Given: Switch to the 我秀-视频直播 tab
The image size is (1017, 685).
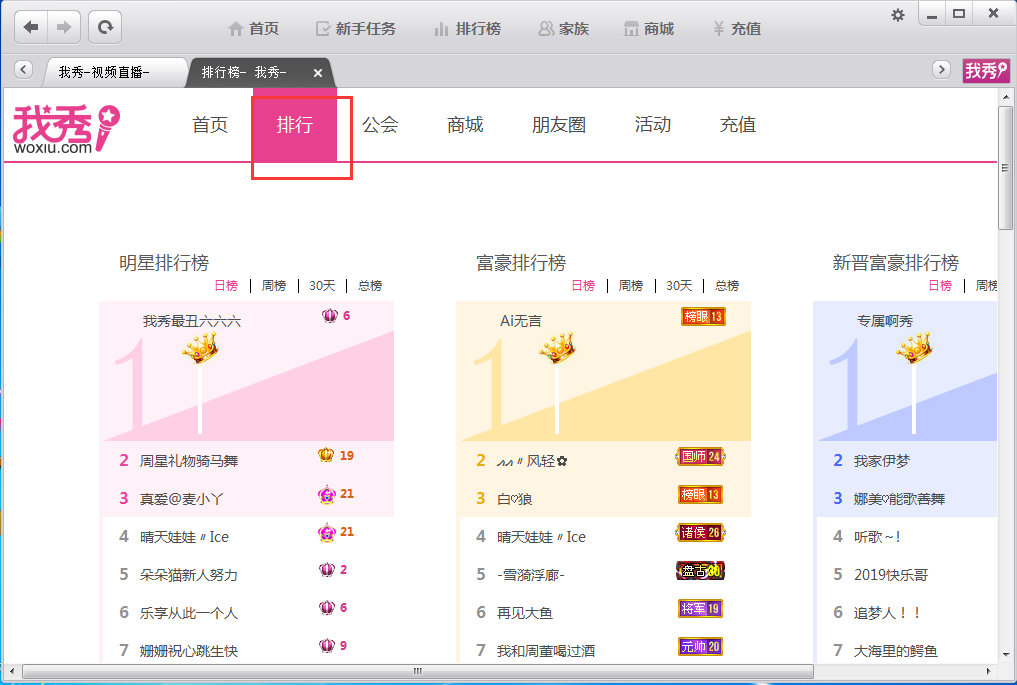Looking at the screenshot, I should tap(115, 72).
